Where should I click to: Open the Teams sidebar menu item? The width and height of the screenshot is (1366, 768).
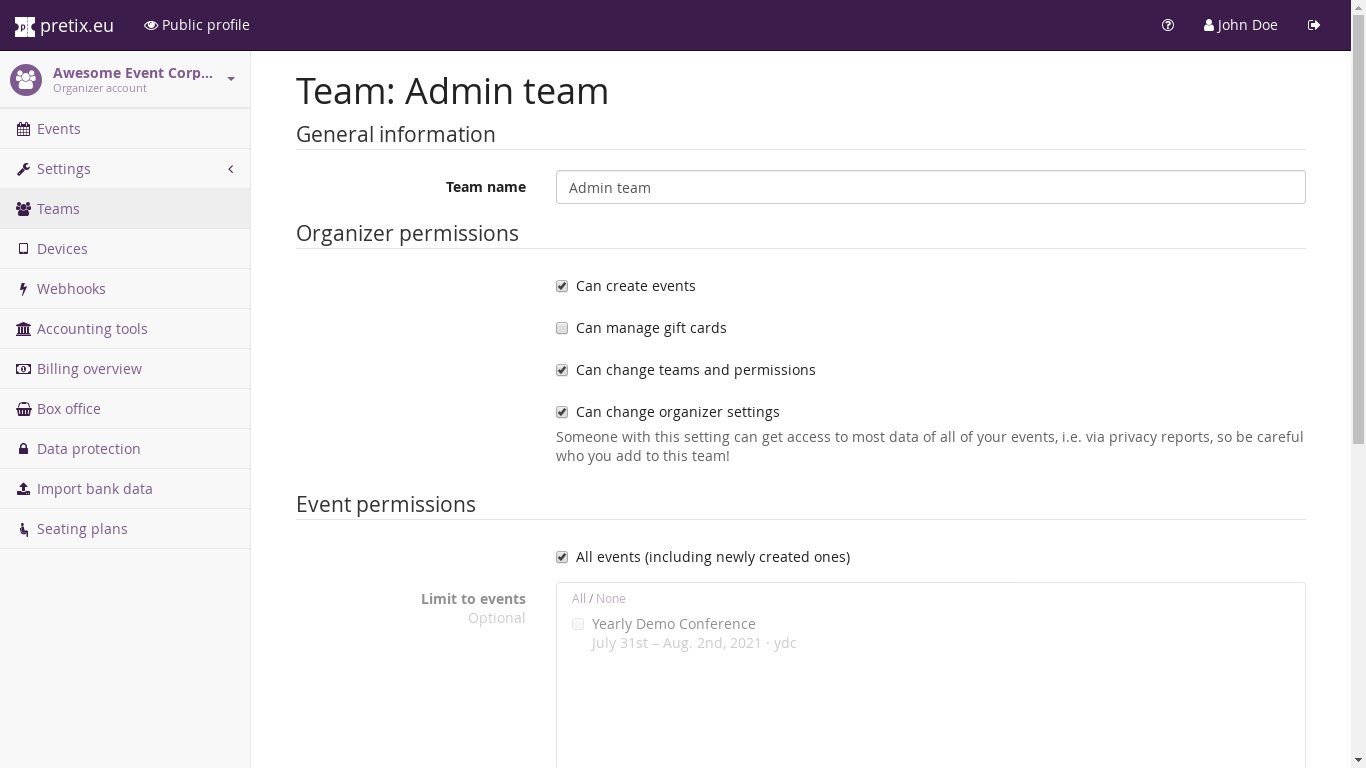tap(58, 209)
